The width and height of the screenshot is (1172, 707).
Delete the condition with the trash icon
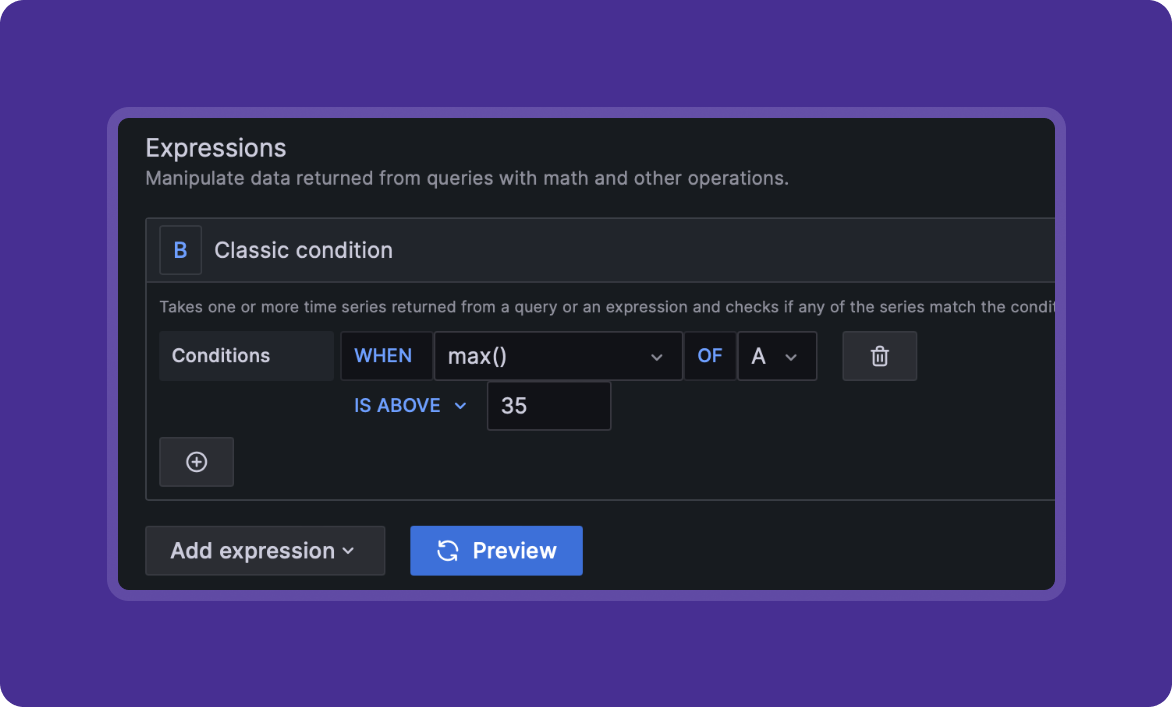point(879,356)
